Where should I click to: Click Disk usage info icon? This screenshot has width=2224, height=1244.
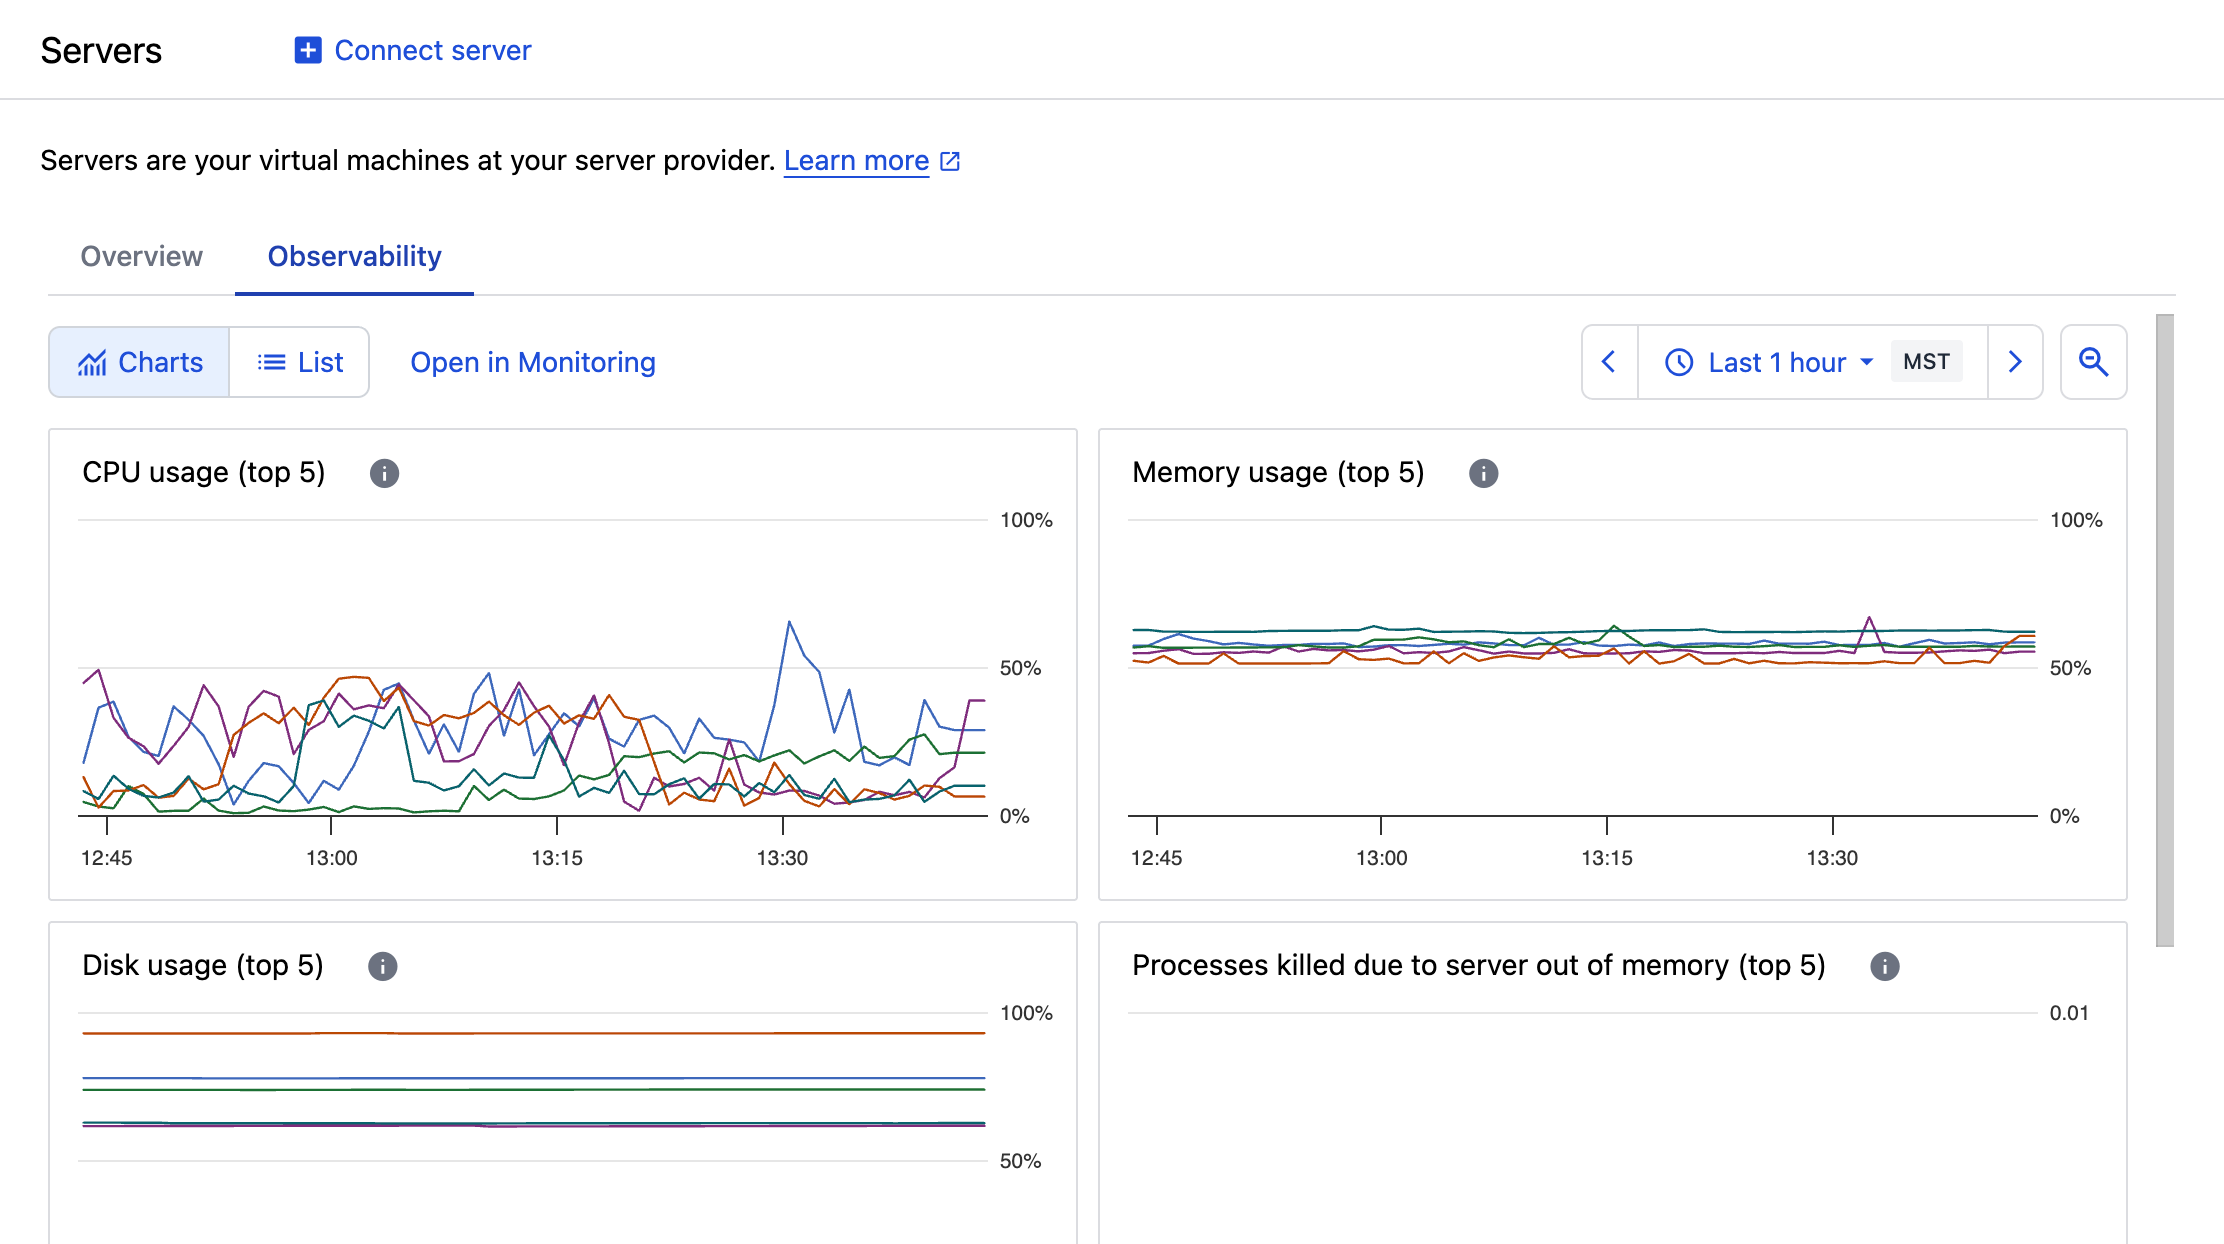382,966
